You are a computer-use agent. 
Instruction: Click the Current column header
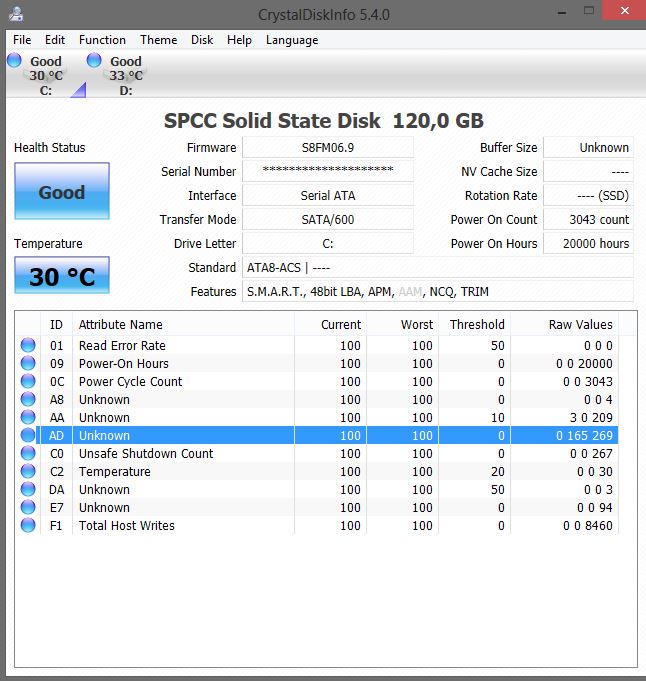click(x=331, y=324)
